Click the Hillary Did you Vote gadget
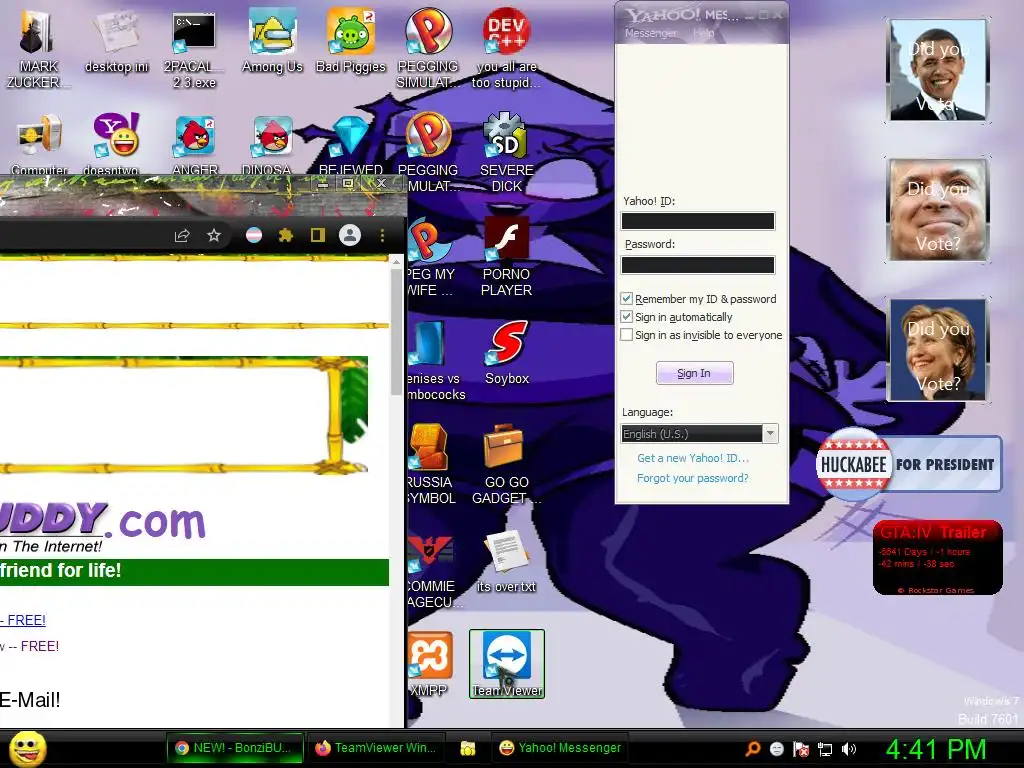 point(938,349)
